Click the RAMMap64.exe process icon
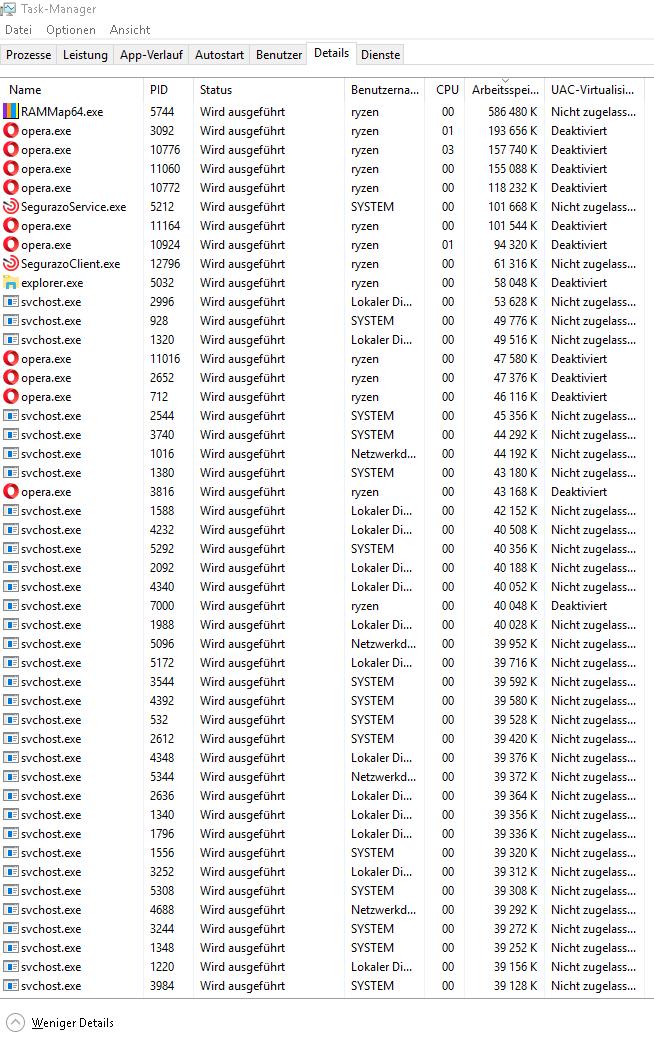This screenshot has width=654, height=1046. 11,111
